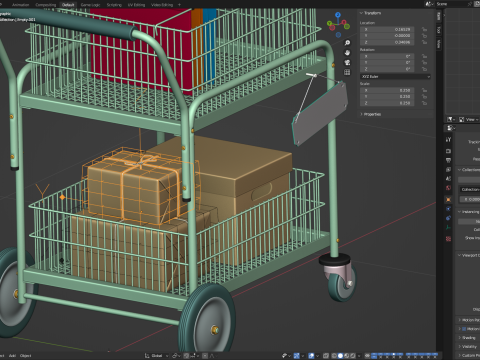The image size is (480, 360).
Task: Toggle lock on Rotation Y
Action: (x=424, y=63)
